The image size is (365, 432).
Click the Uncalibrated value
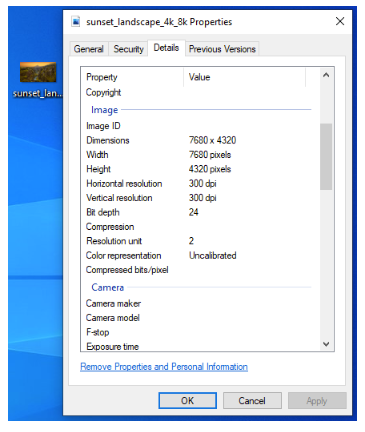[x=213, y=255]
